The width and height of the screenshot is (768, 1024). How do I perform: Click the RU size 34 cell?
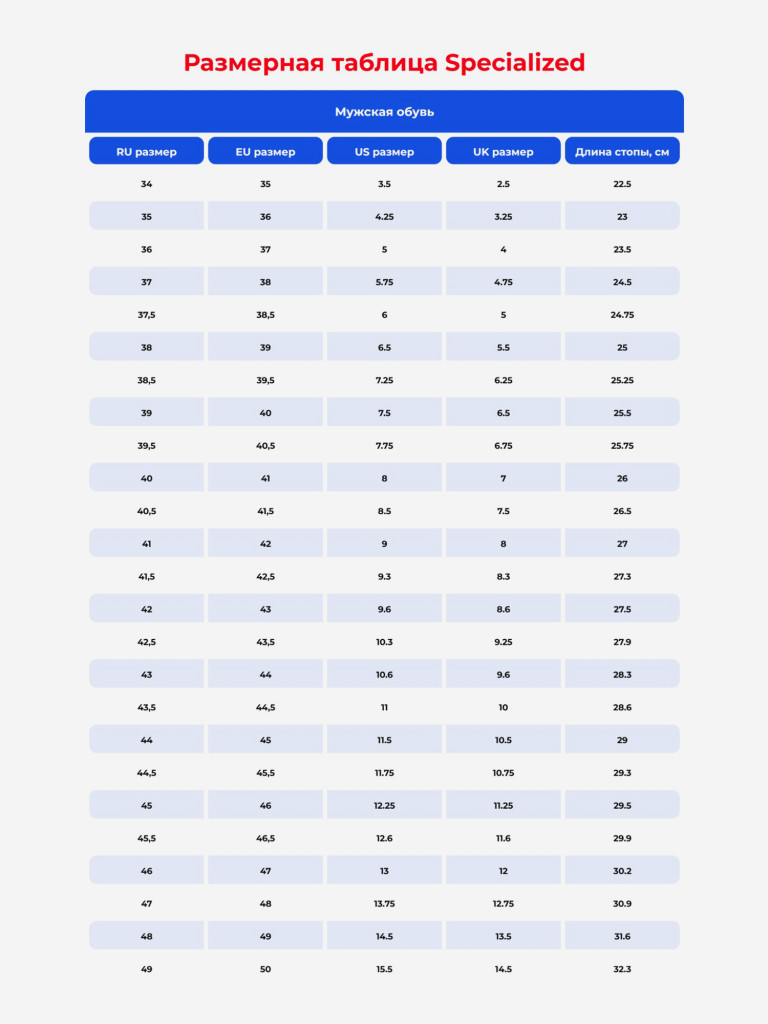pyautogui.click(x=146, y=184)
